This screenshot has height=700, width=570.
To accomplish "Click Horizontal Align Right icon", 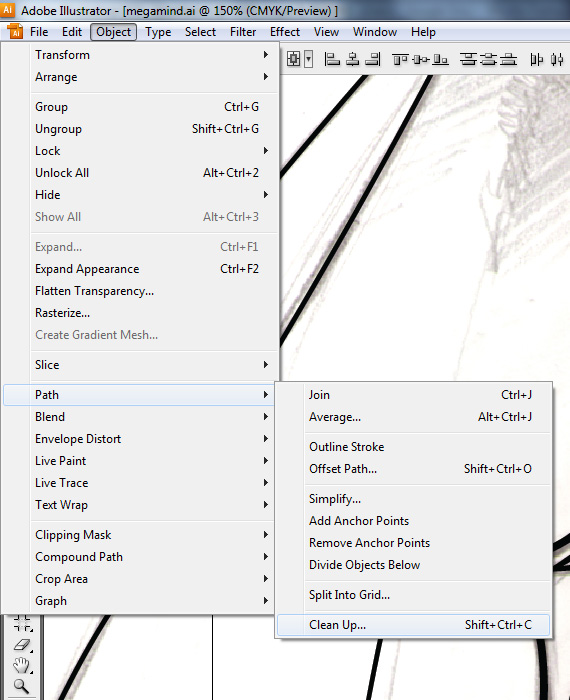I will (x=372, y=59).
